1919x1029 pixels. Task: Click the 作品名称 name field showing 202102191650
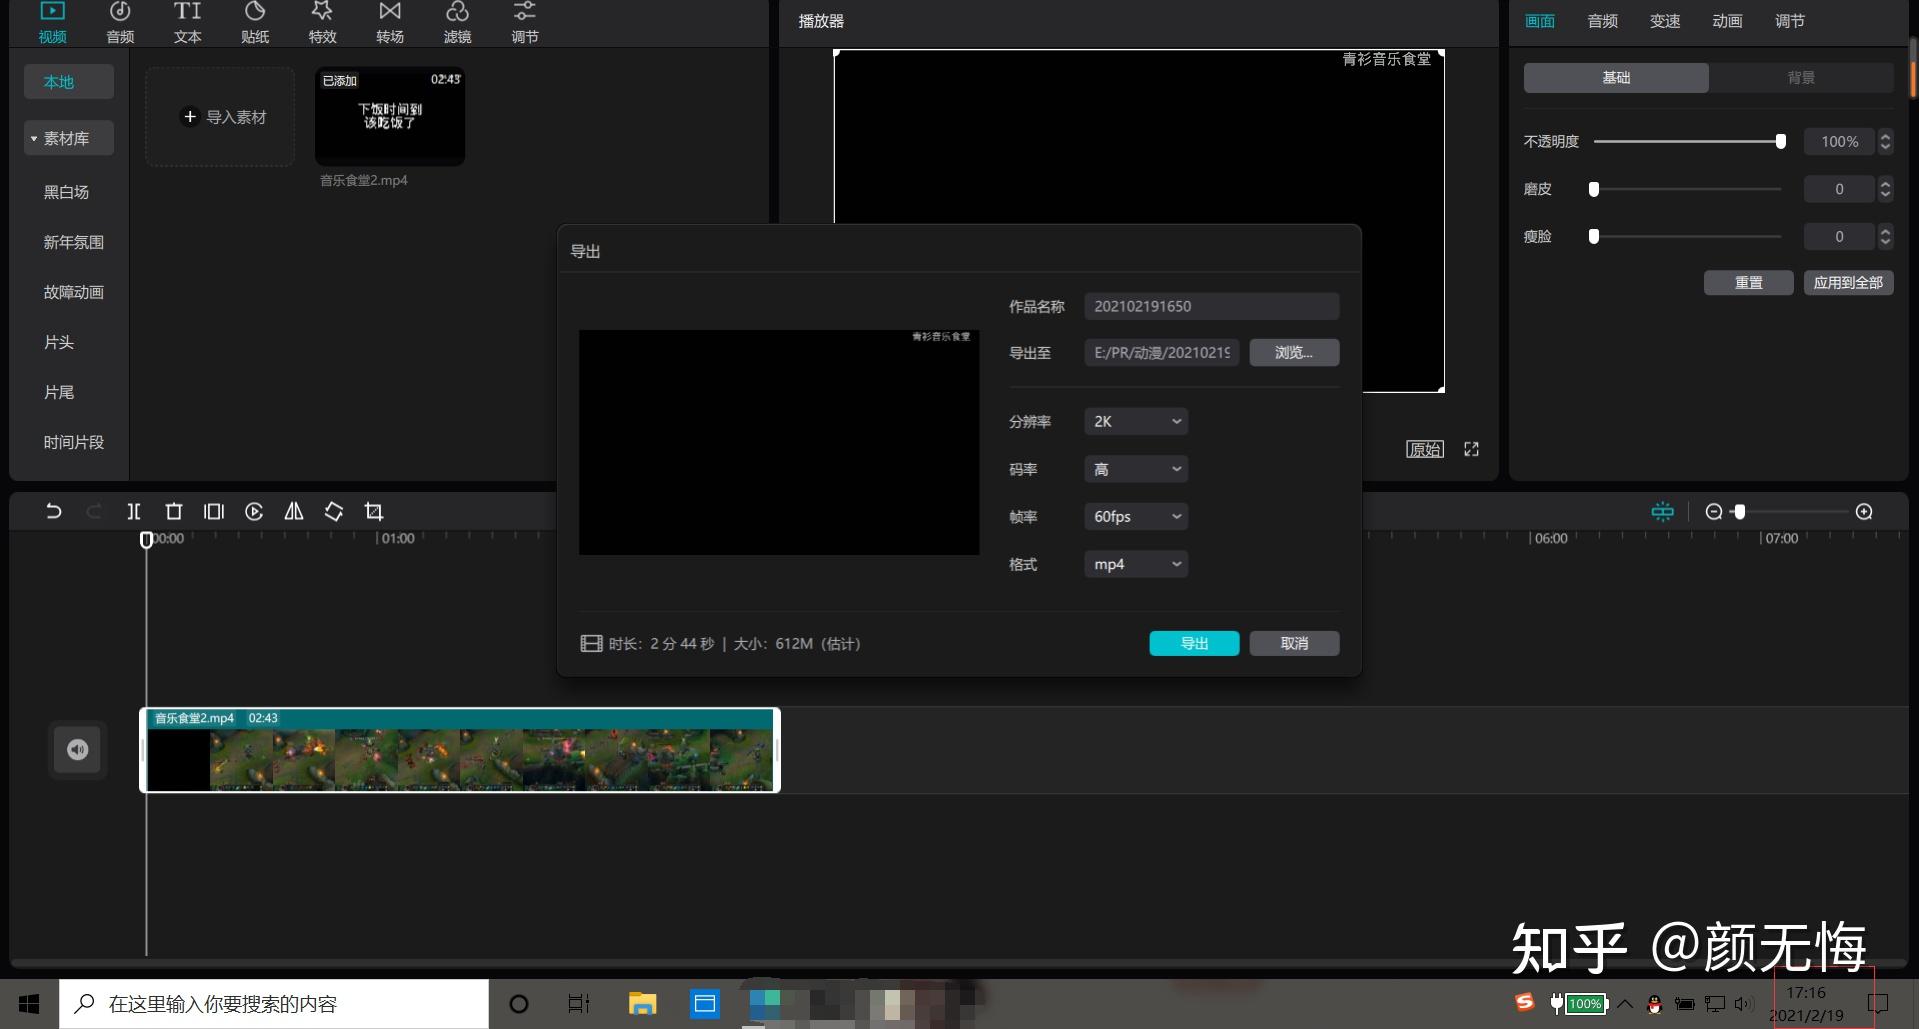pyautogui.click(x=1212, y=306)
